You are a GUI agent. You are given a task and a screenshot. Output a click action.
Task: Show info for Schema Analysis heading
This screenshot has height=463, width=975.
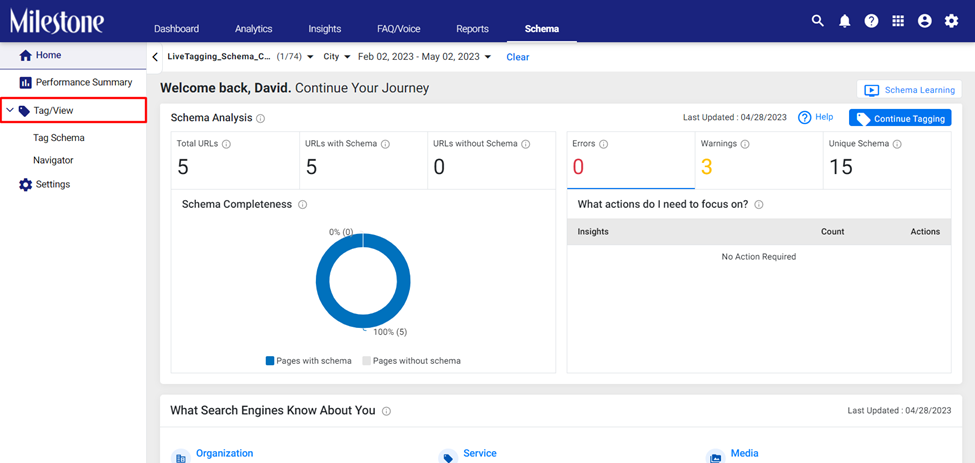click(x=261, y=118)
